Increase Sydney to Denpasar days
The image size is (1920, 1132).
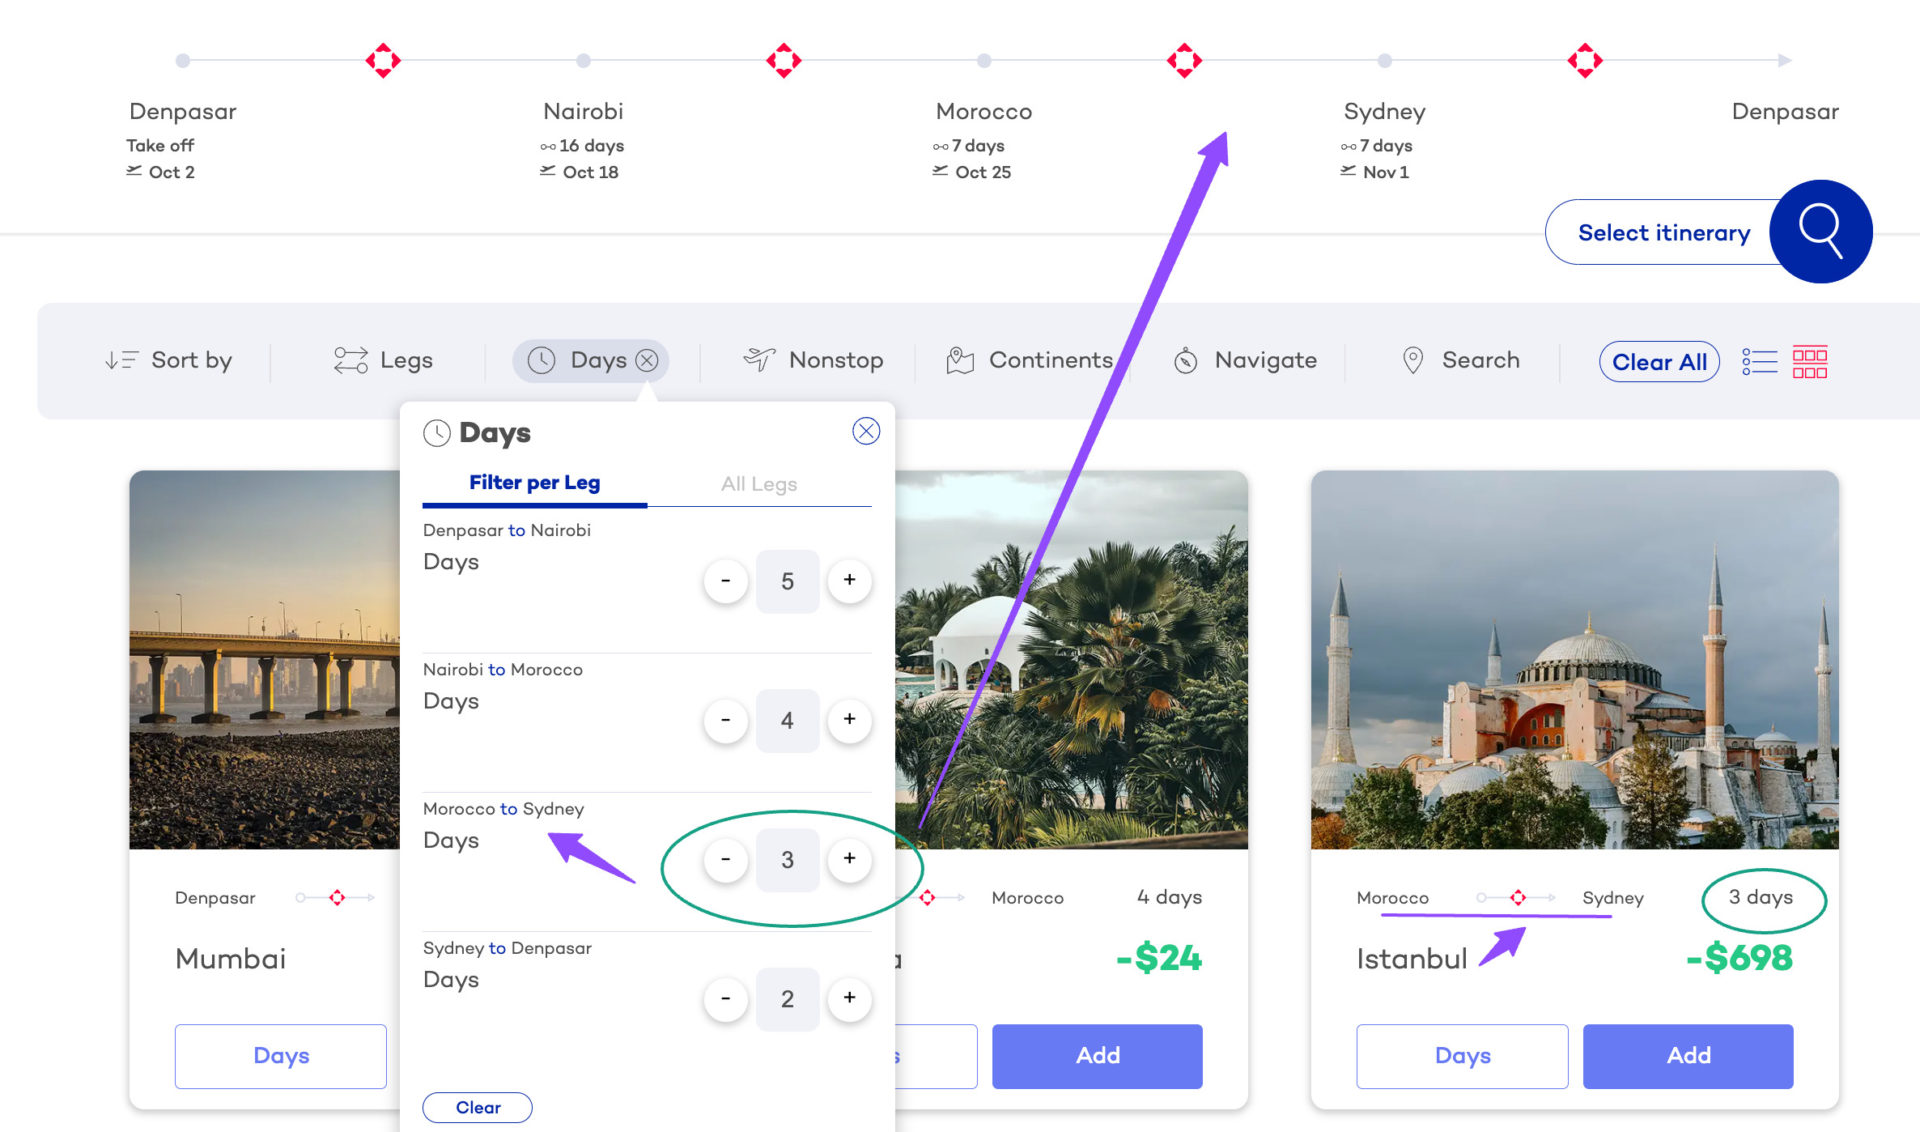click(850, 998)
